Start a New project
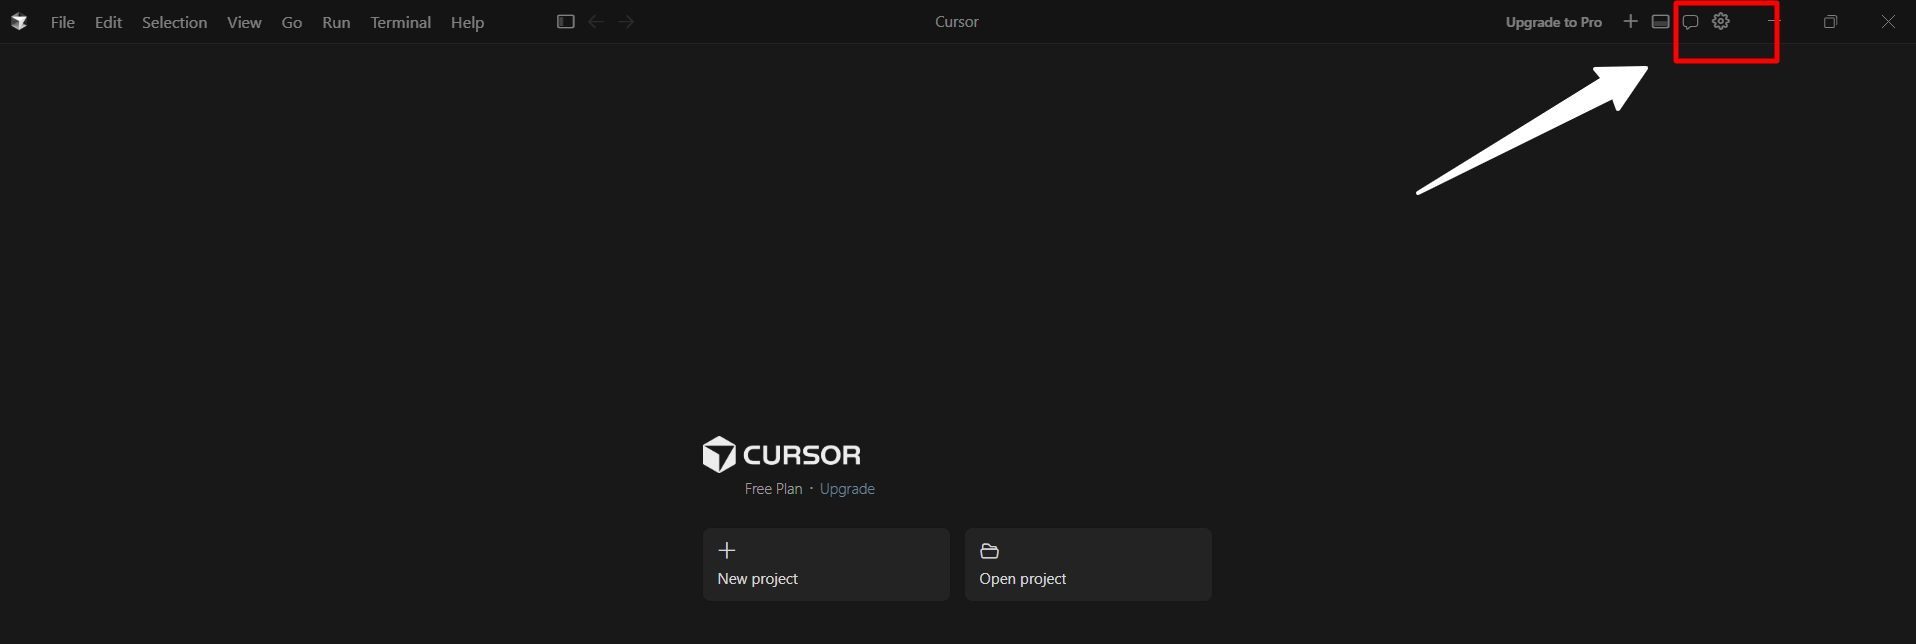The image size is (1916, 644). (826, 565)
